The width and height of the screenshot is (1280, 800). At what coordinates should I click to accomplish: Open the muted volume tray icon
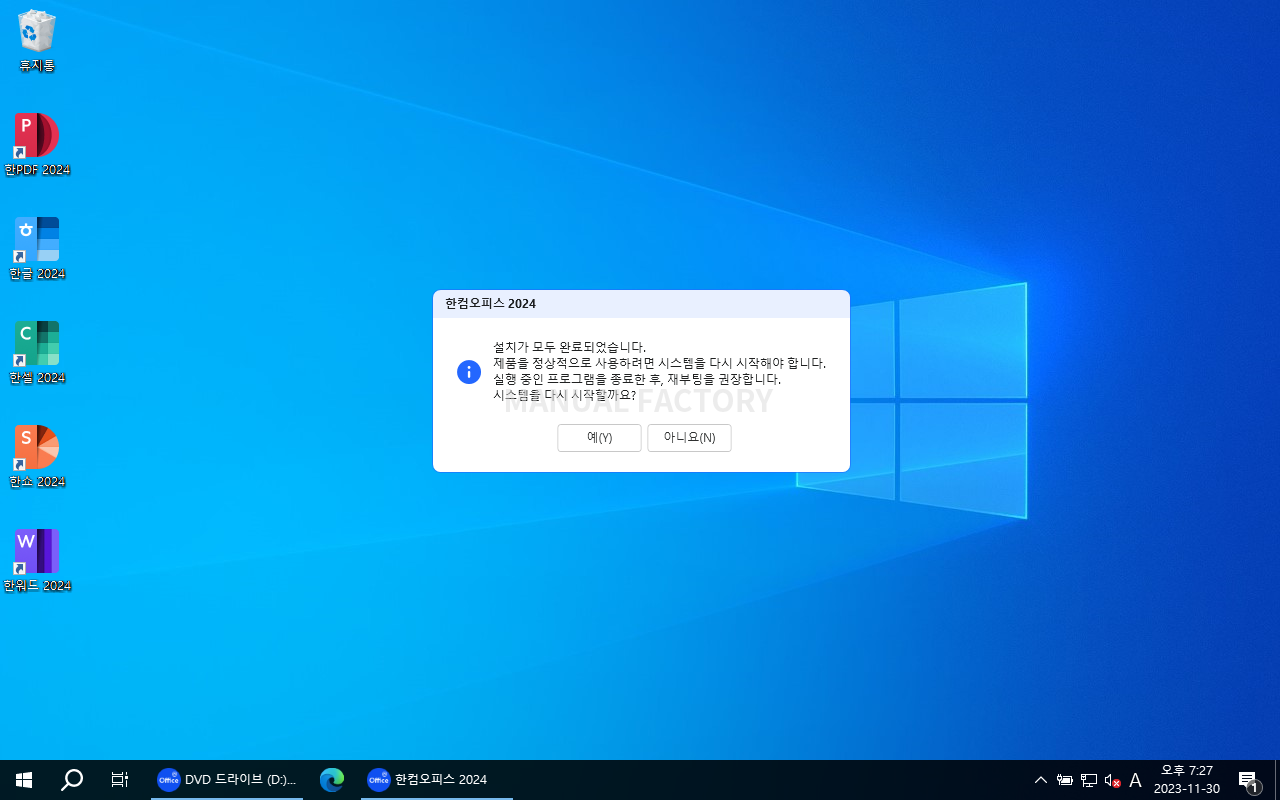point(1112,780)
